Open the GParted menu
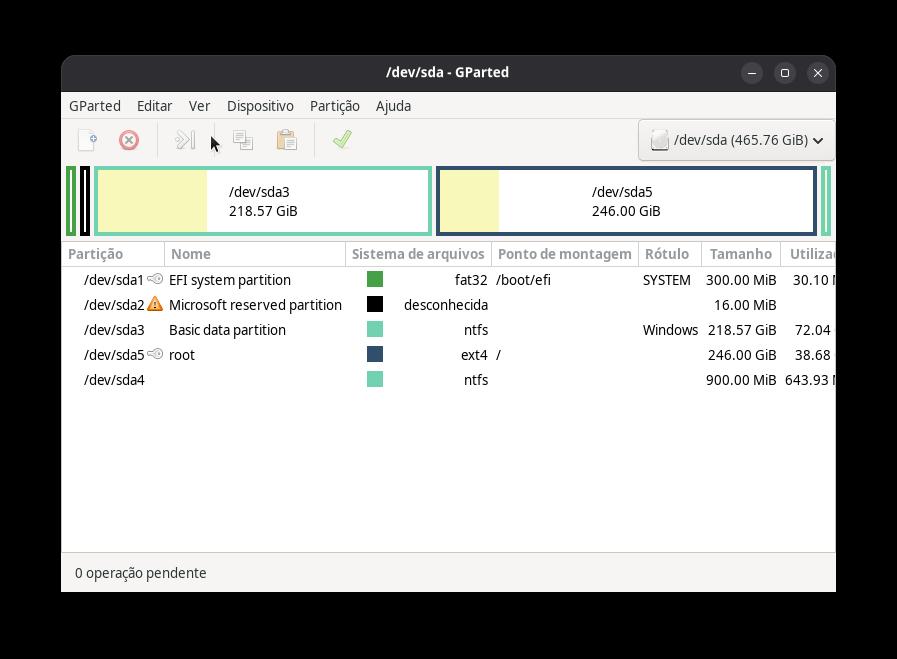The width and height of the screenshot is (897, 659). click(x=95, y=106)
